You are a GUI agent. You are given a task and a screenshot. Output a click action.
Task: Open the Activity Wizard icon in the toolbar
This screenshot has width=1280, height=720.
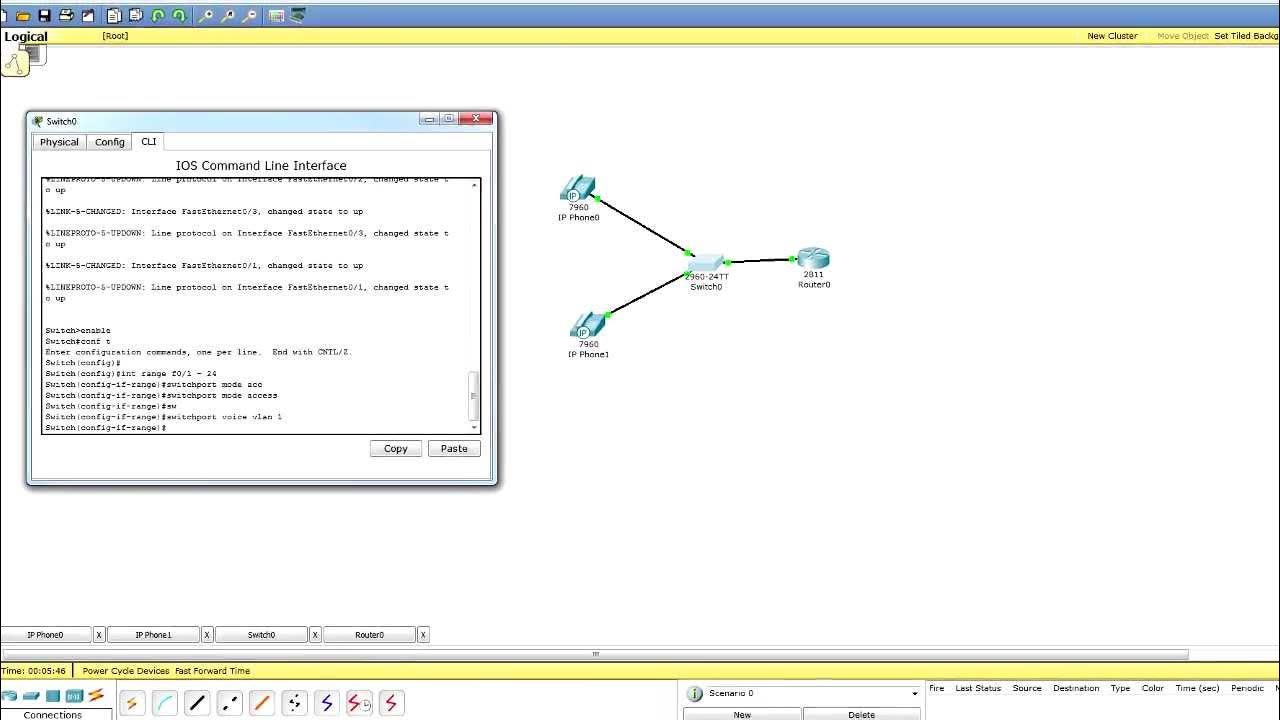[88, 16]
